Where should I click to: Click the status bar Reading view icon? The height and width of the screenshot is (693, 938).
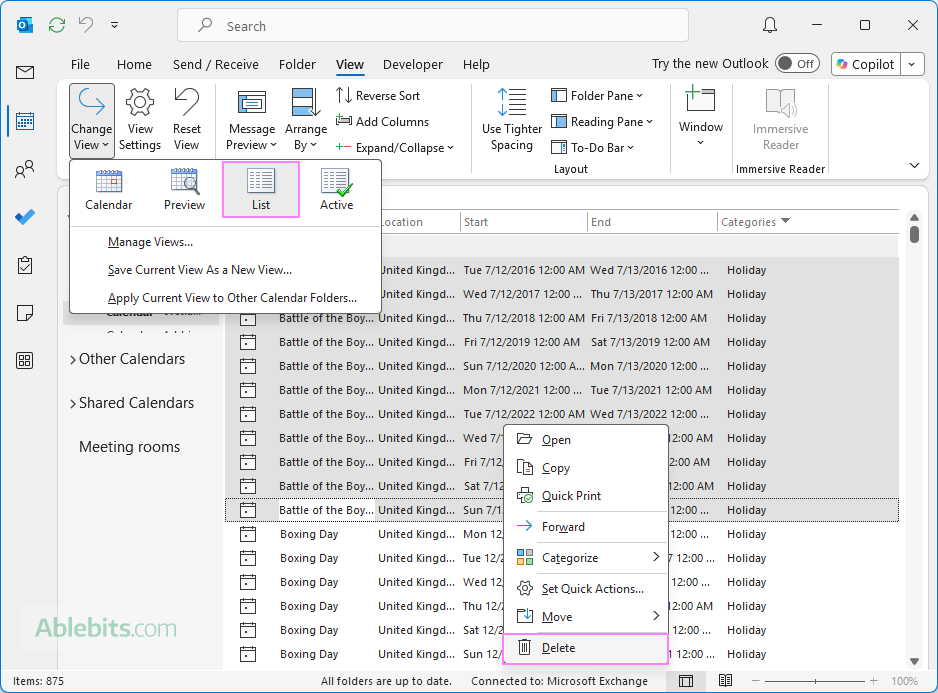(725, 681)
